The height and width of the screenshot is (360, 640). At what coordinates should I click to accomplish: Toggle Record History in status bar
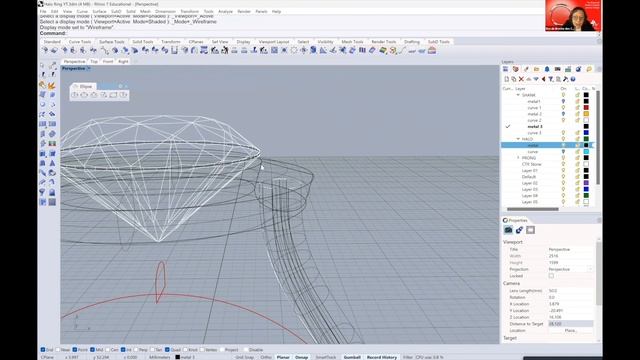(382, 357)
